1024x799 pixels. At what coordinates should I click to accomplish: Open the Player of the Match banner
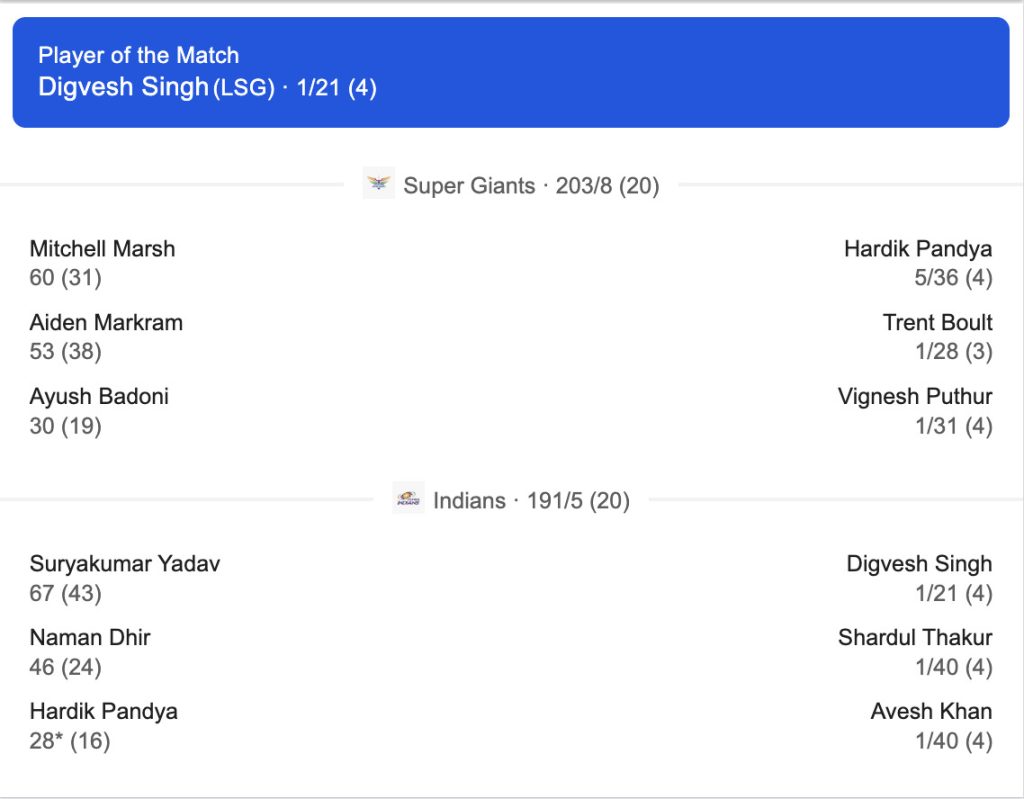[x=510, y=72]
